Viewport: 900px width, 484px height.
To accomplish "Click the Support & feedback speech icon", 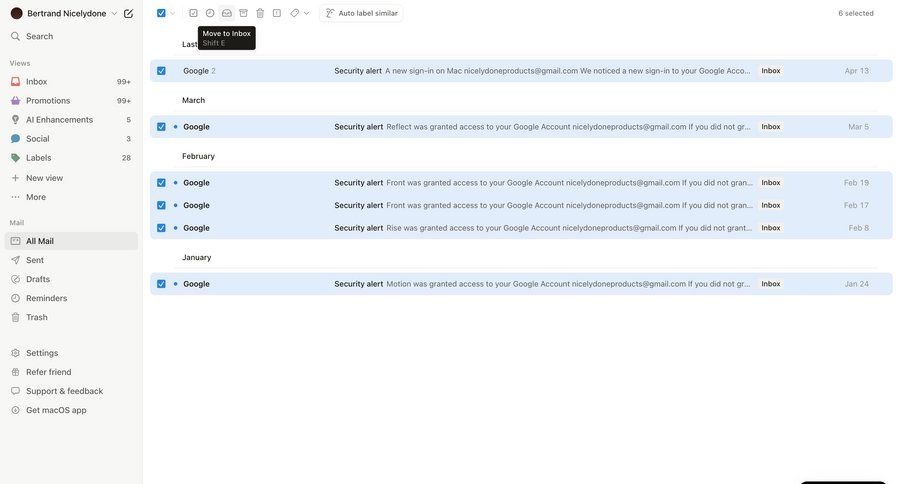I will (x=15, y=391).
